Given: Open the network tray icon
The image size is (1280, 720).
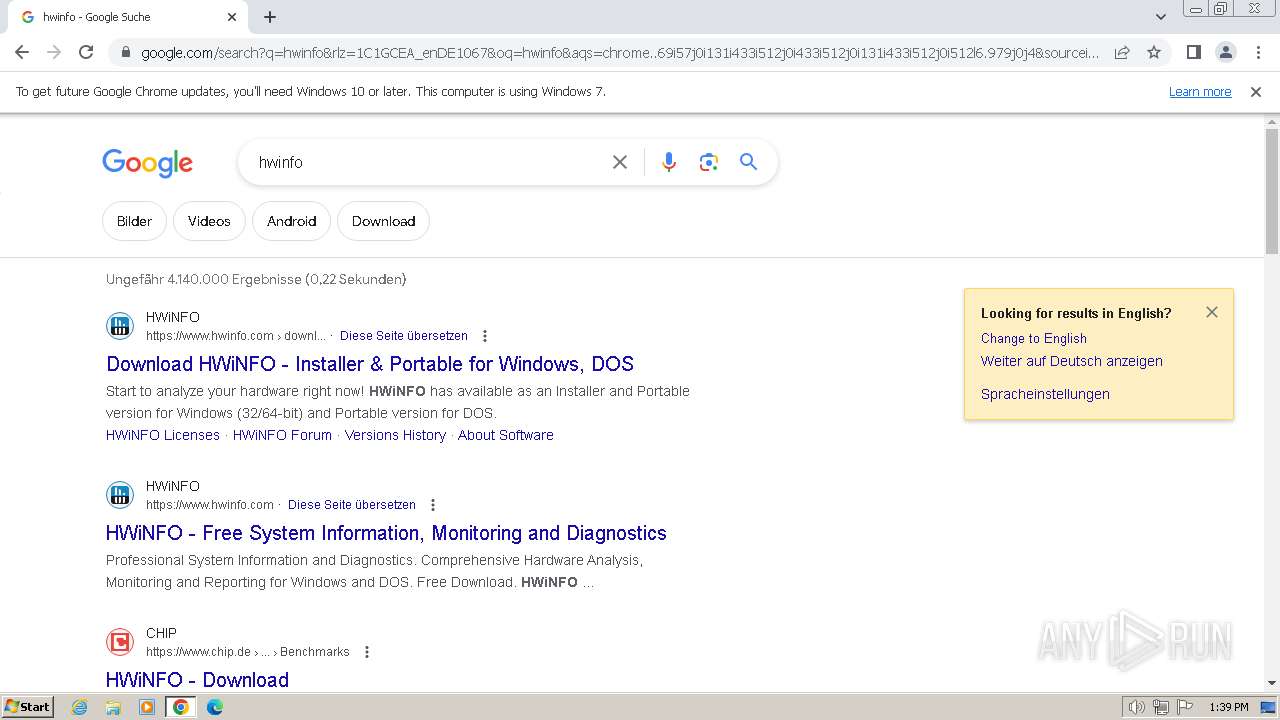Looking at the screenshot, I should (1161, 707).
